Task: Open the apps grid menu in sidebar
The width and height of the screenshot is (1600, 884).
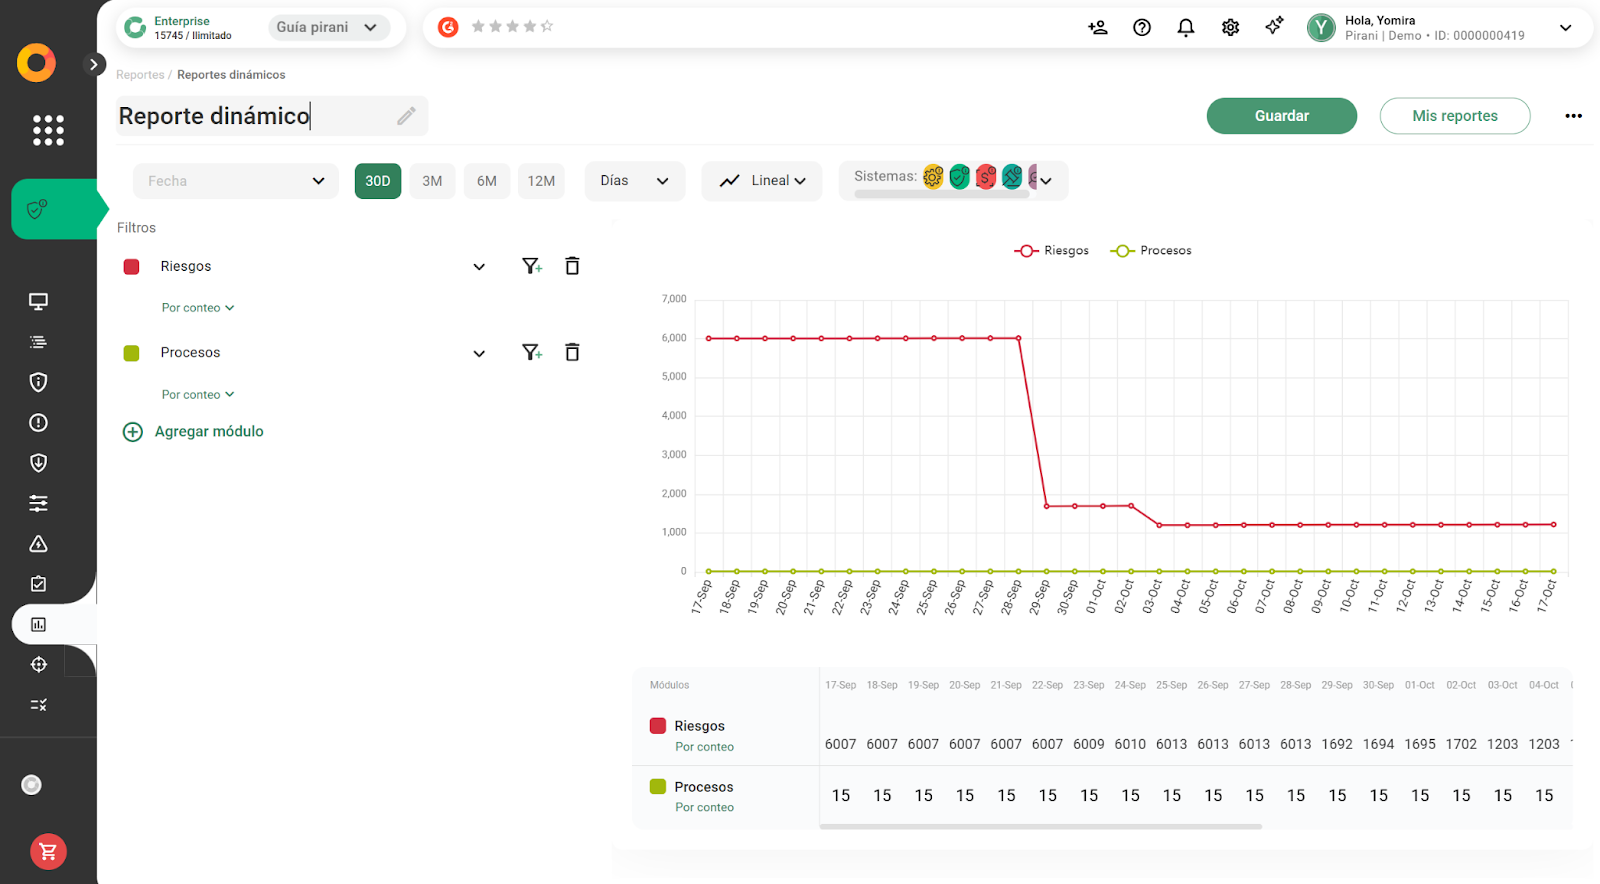Action: click(48, 130)
